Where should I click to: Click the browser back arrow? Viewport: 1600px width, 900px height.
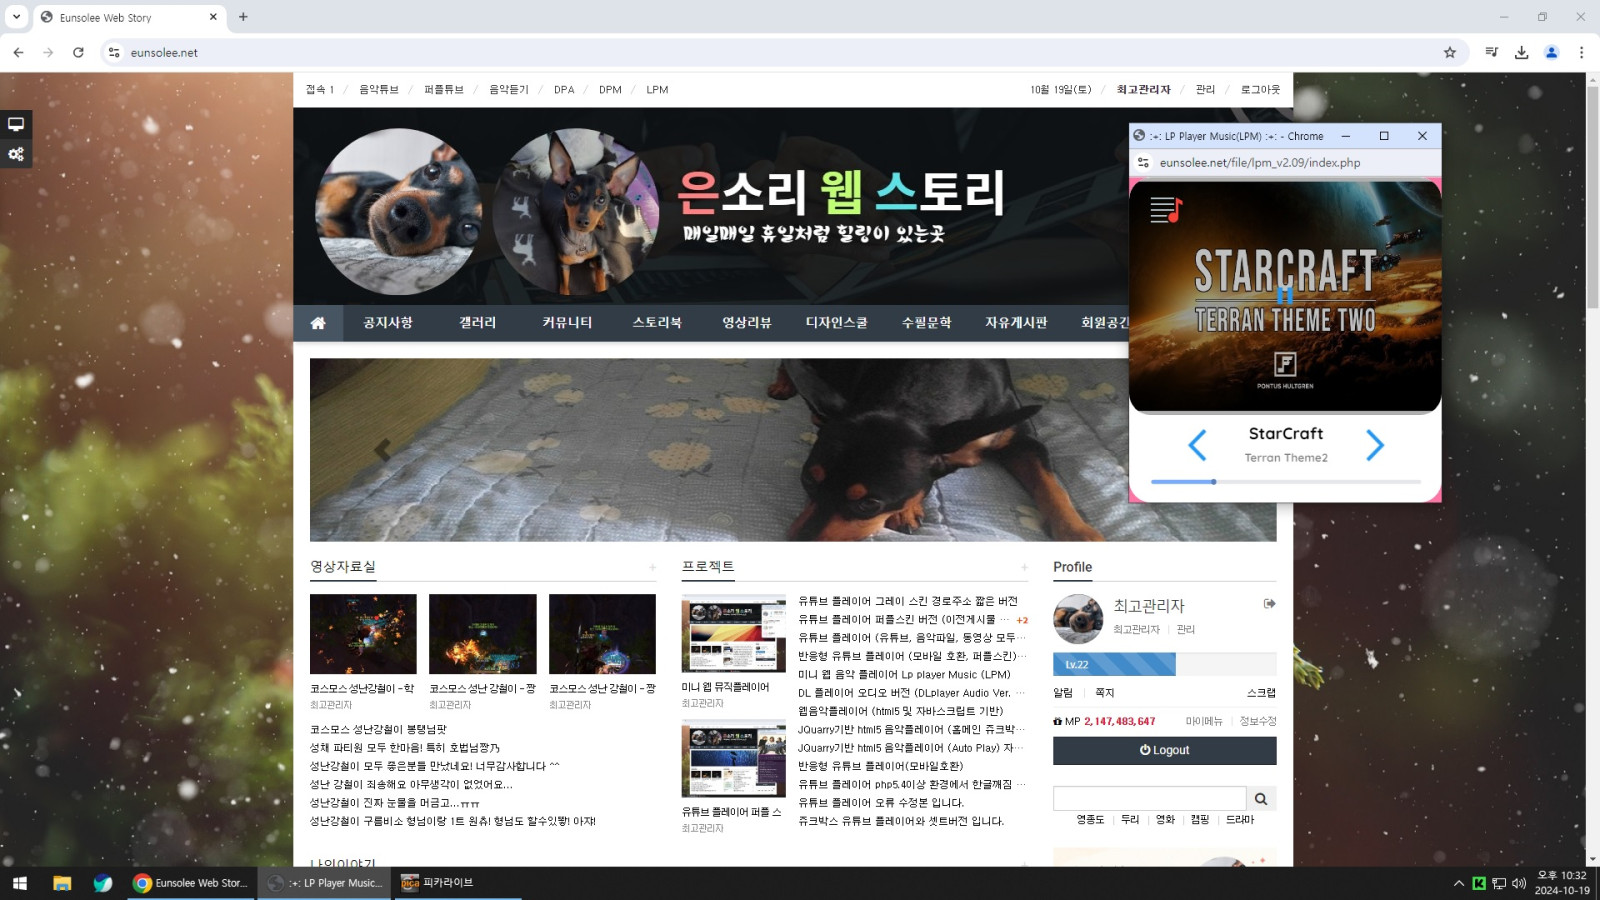(18, 52)
